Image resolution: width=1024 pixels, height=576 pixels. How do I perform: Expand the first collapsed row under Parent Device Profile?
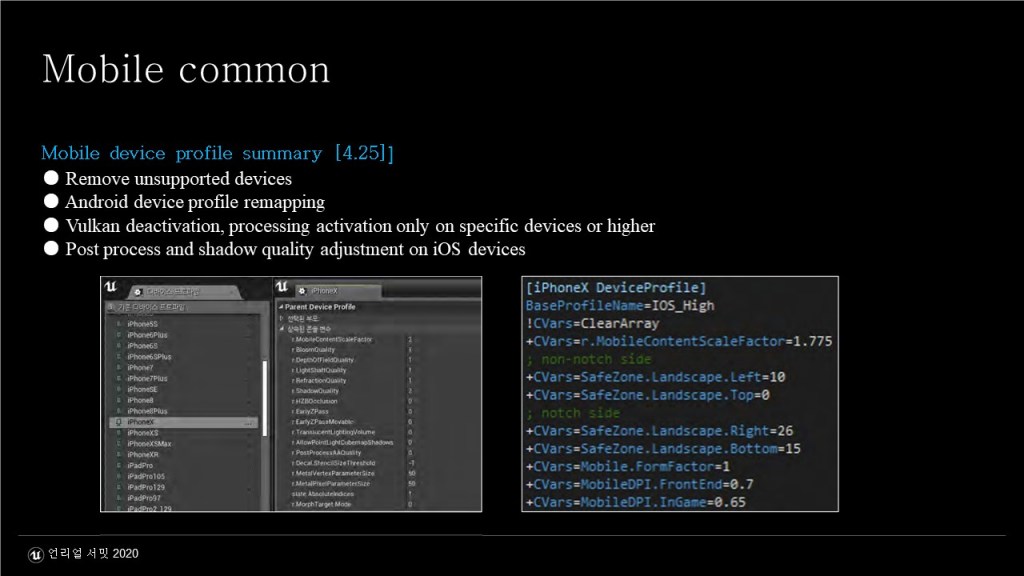(x=280, y=318)
